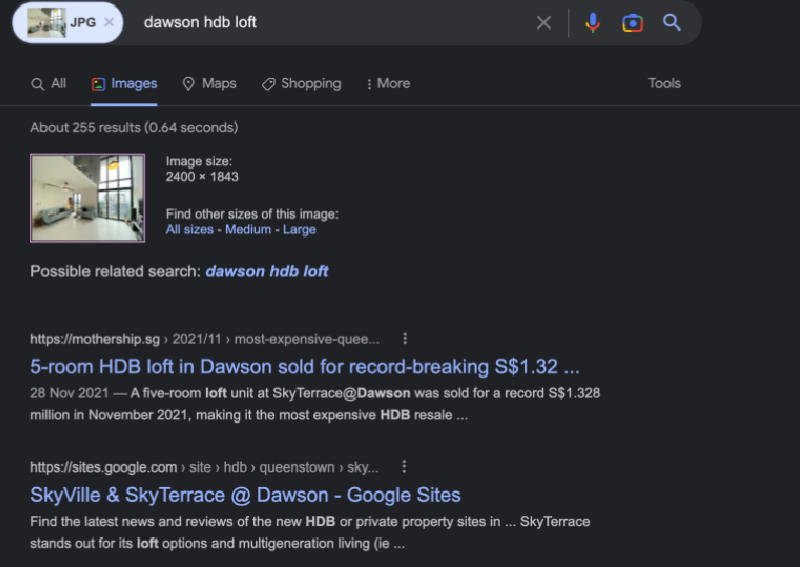Start voice search with microphone icon

coord(592,22)
